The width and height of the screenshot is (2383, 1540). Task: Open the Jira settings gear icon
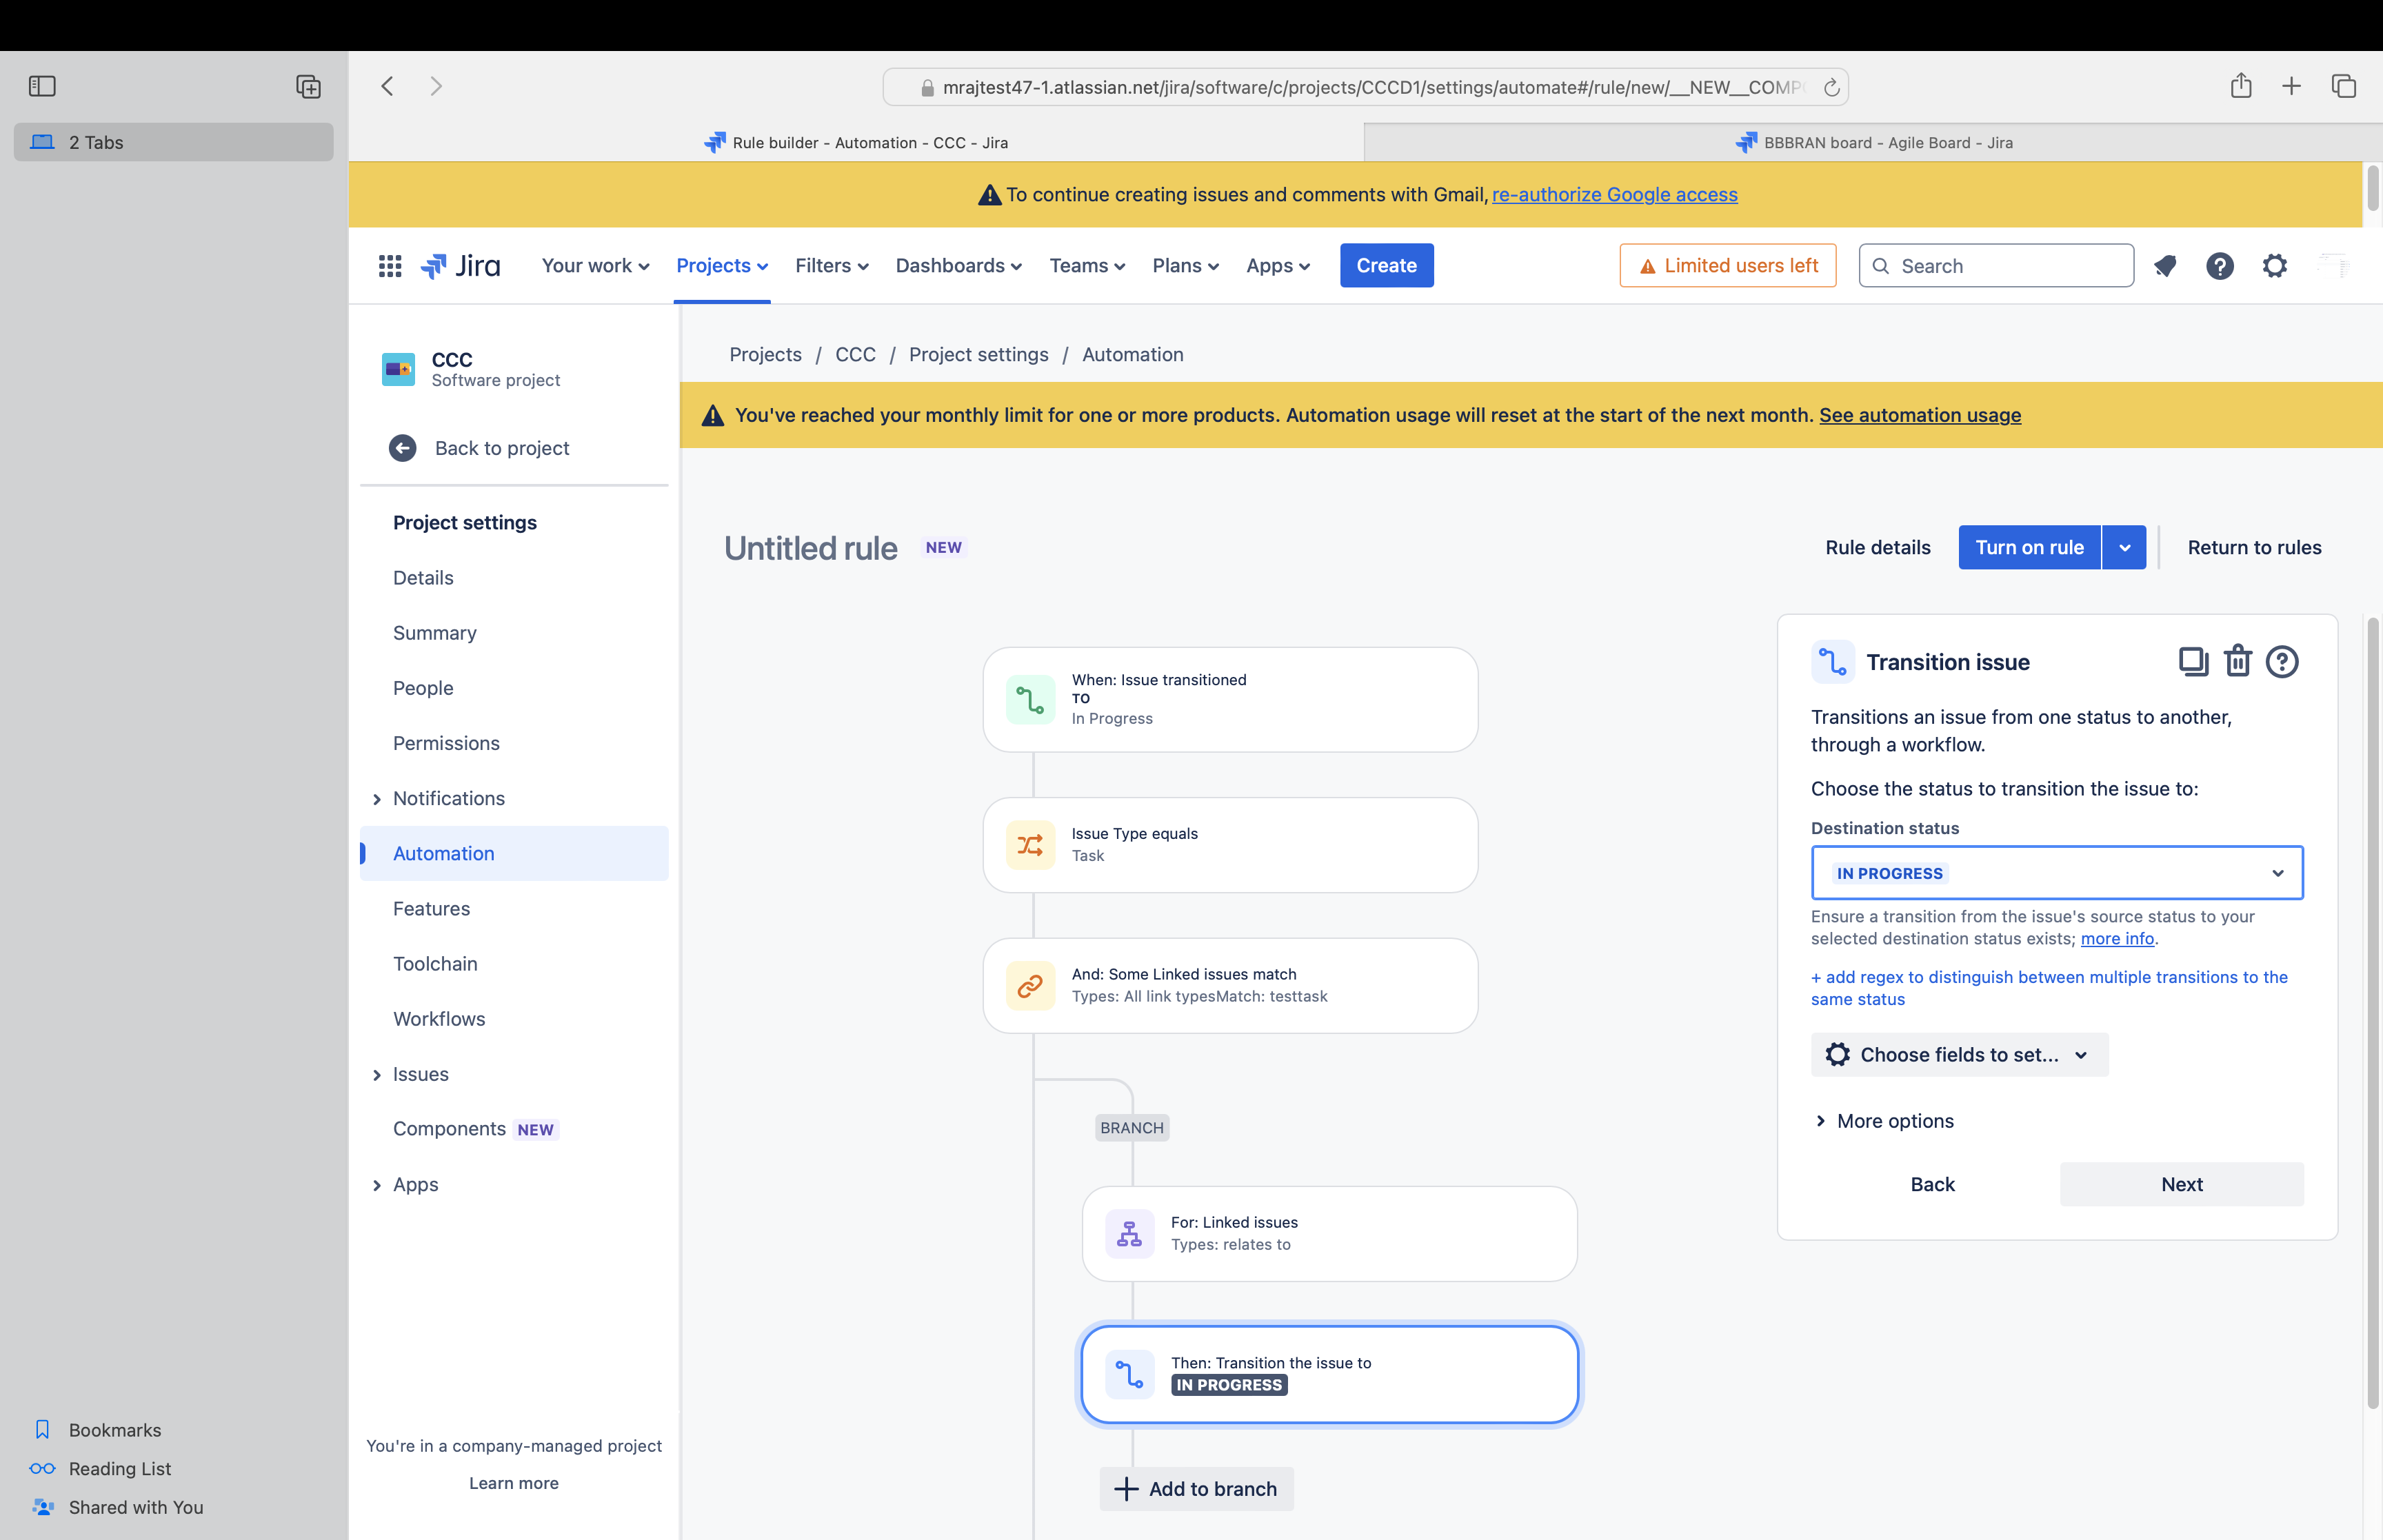pos(2275,266)
